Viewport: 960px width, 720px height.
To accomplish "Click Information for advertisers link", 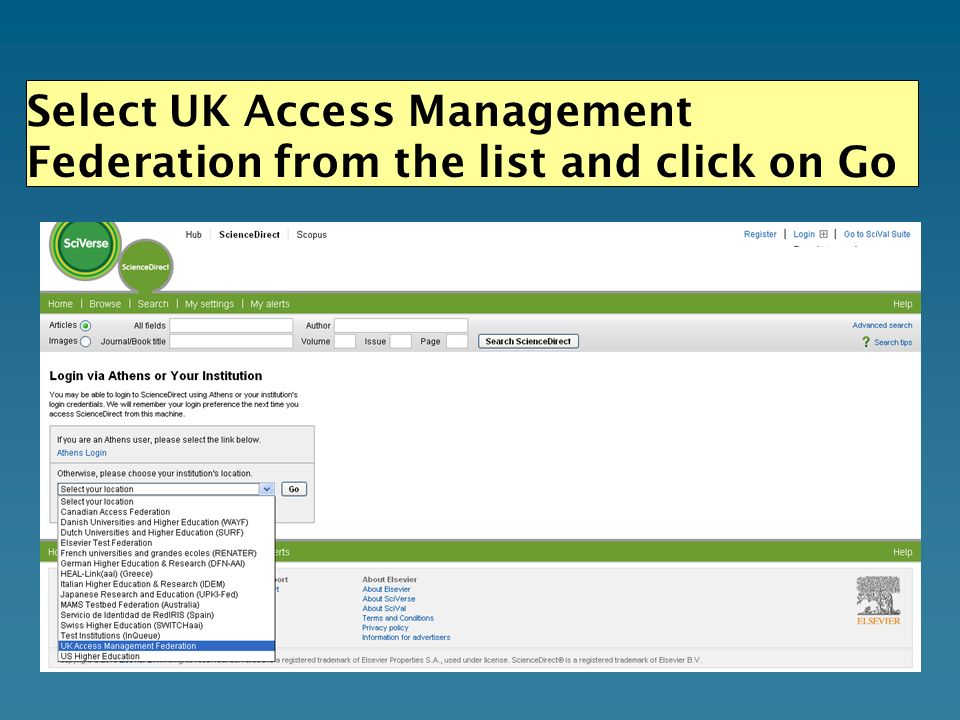I will point(405,637).
